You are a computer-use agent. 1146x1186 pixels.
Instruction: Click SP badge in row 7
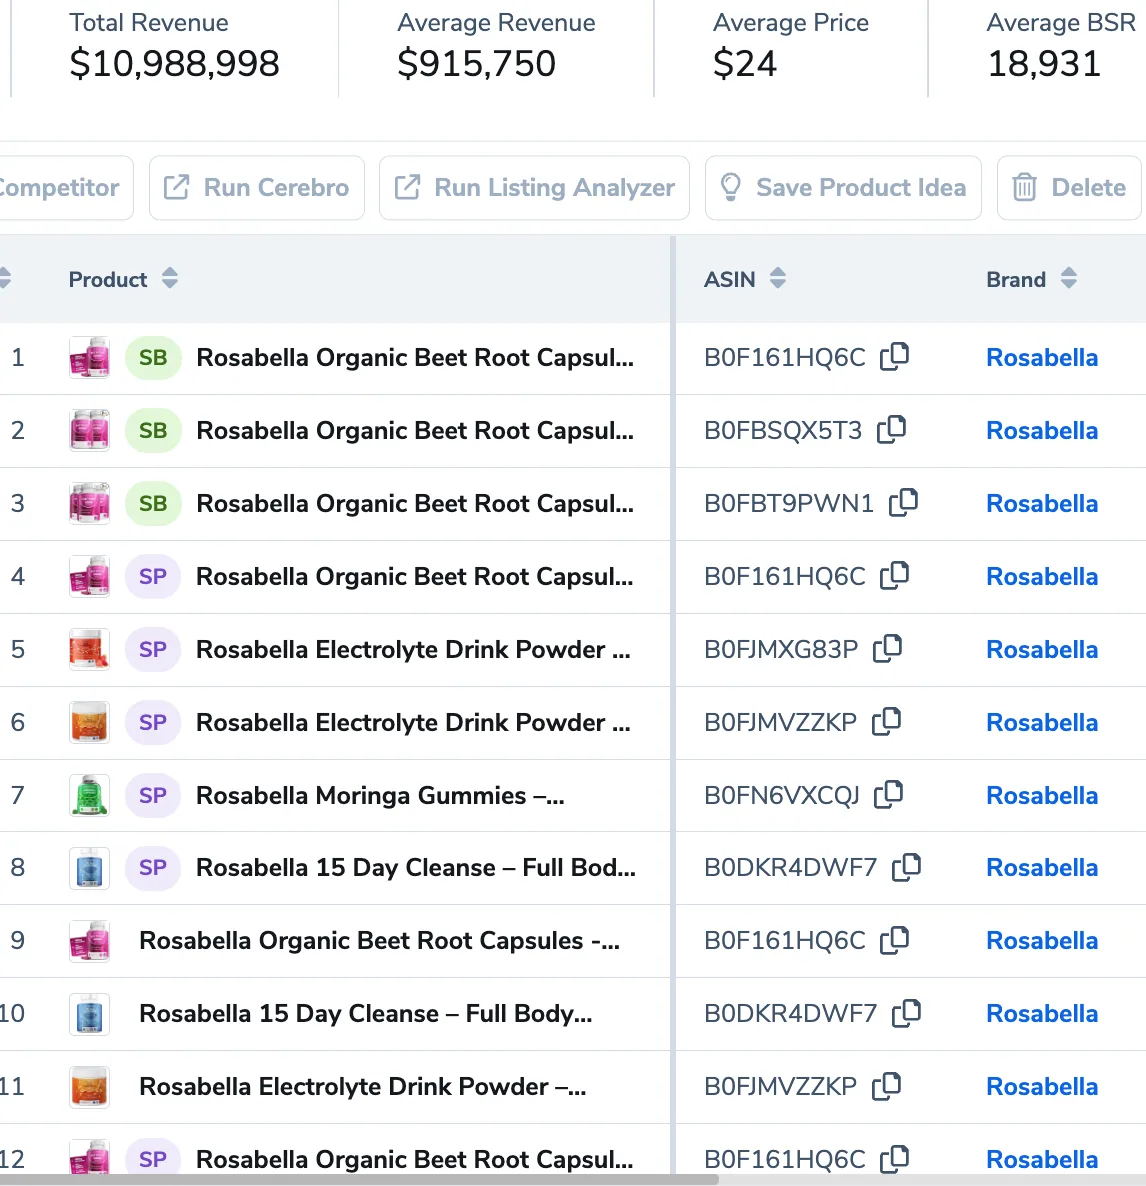coord(153,795)
